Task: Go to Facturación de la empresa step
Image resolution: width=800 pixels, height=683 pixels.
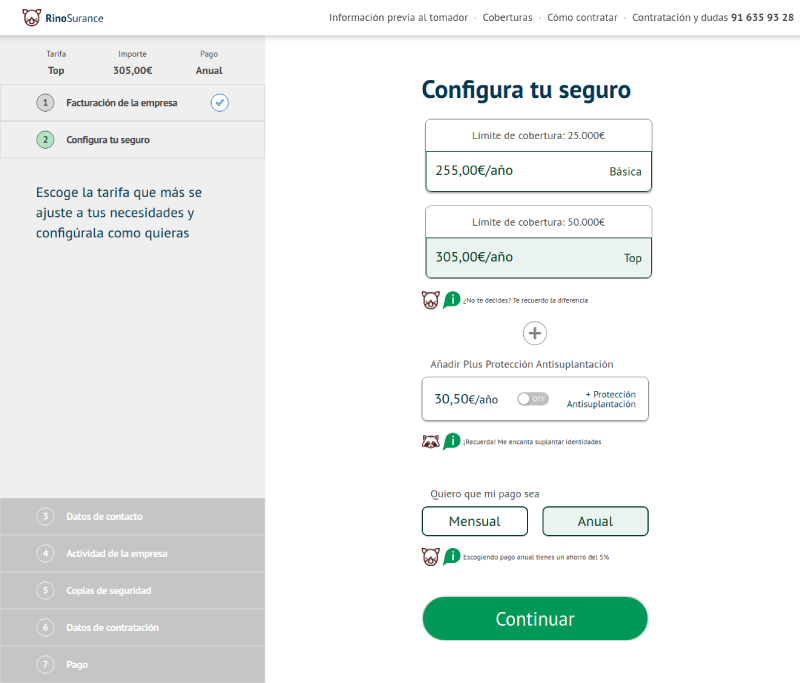Action: coord(133,103)
